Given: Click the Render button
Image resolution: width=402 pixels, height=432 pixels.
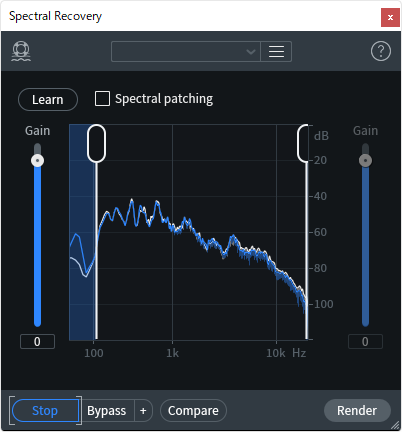Looking at the screenshot, I should click(357, 411).
